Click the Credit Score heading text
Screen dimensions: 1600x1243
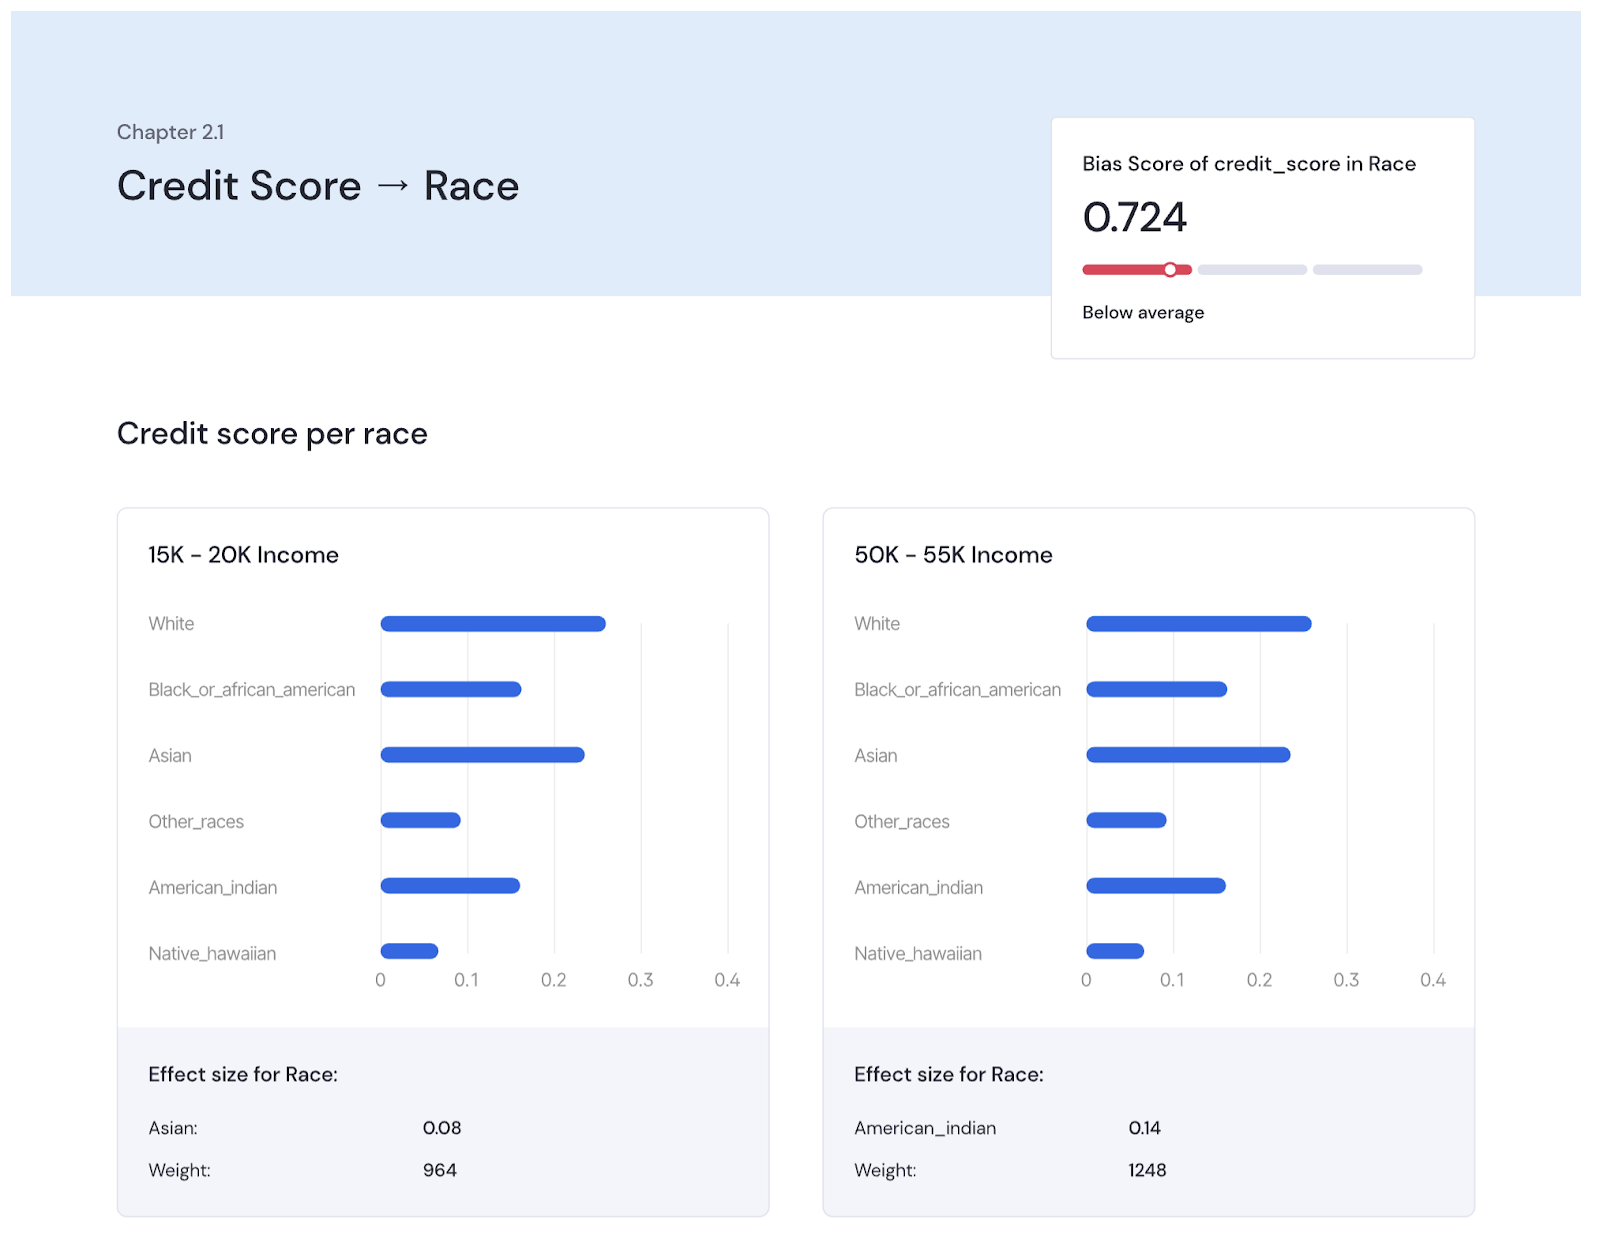tap(239, 186)
